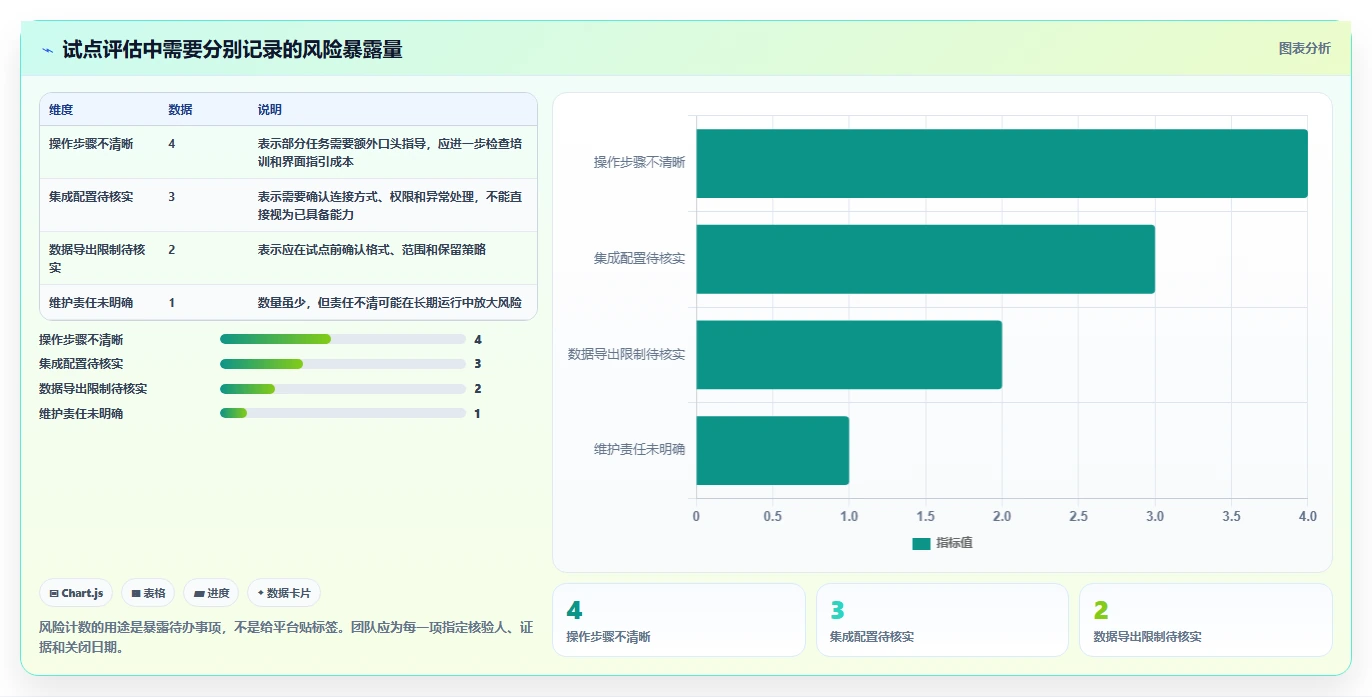Click the 操作步骤不清晰 progress bar

pyautogui.click(x=343, y=339)
